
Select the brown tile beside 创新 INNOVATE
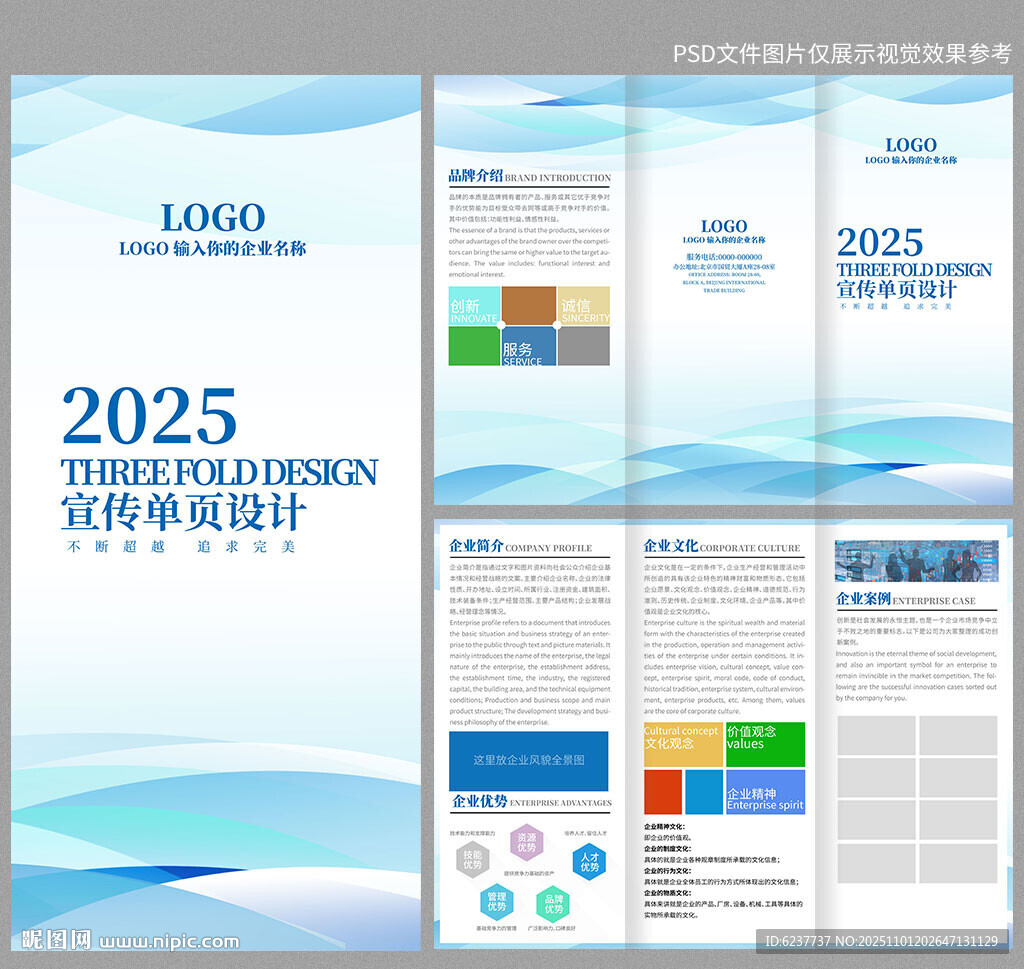529,306
